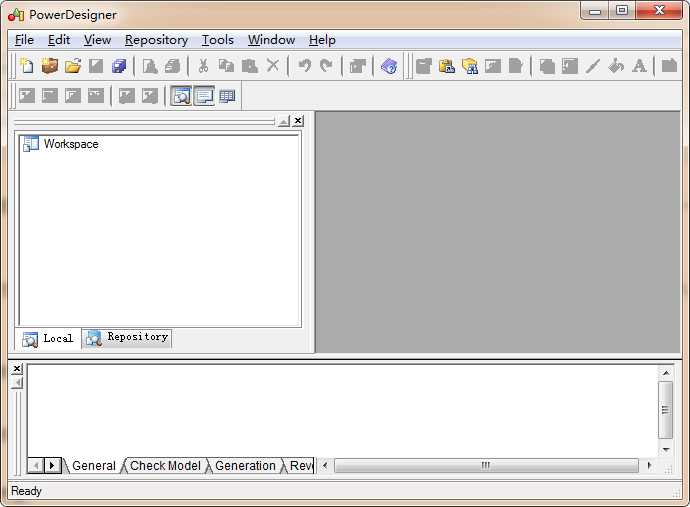
Task: Toggle the Result List grid icon
Action: (227, 96)
